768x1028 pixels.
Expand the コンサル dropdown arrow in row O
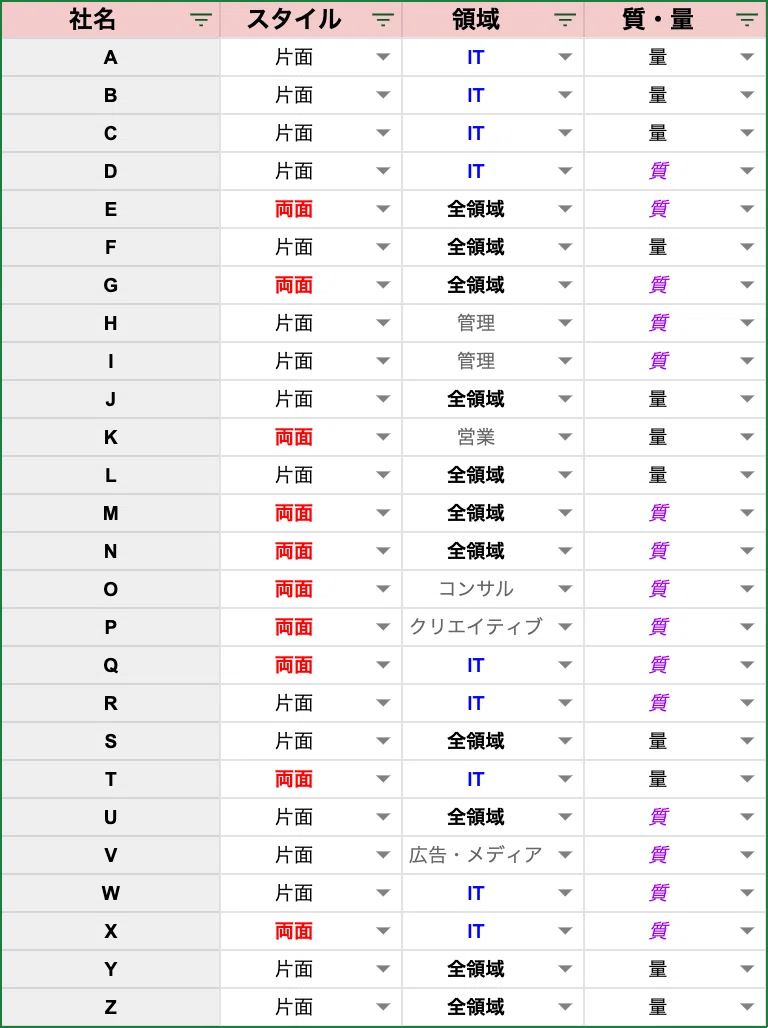pyautogui.click(x=565, y=589)
